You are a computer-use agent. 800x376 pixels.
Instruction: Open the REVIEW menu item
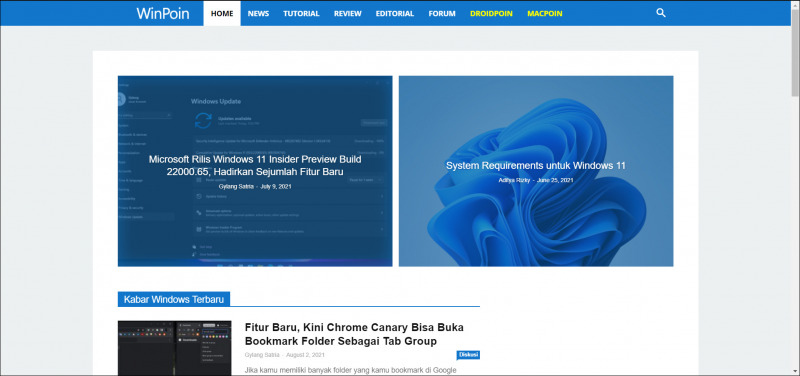[347, 14]
